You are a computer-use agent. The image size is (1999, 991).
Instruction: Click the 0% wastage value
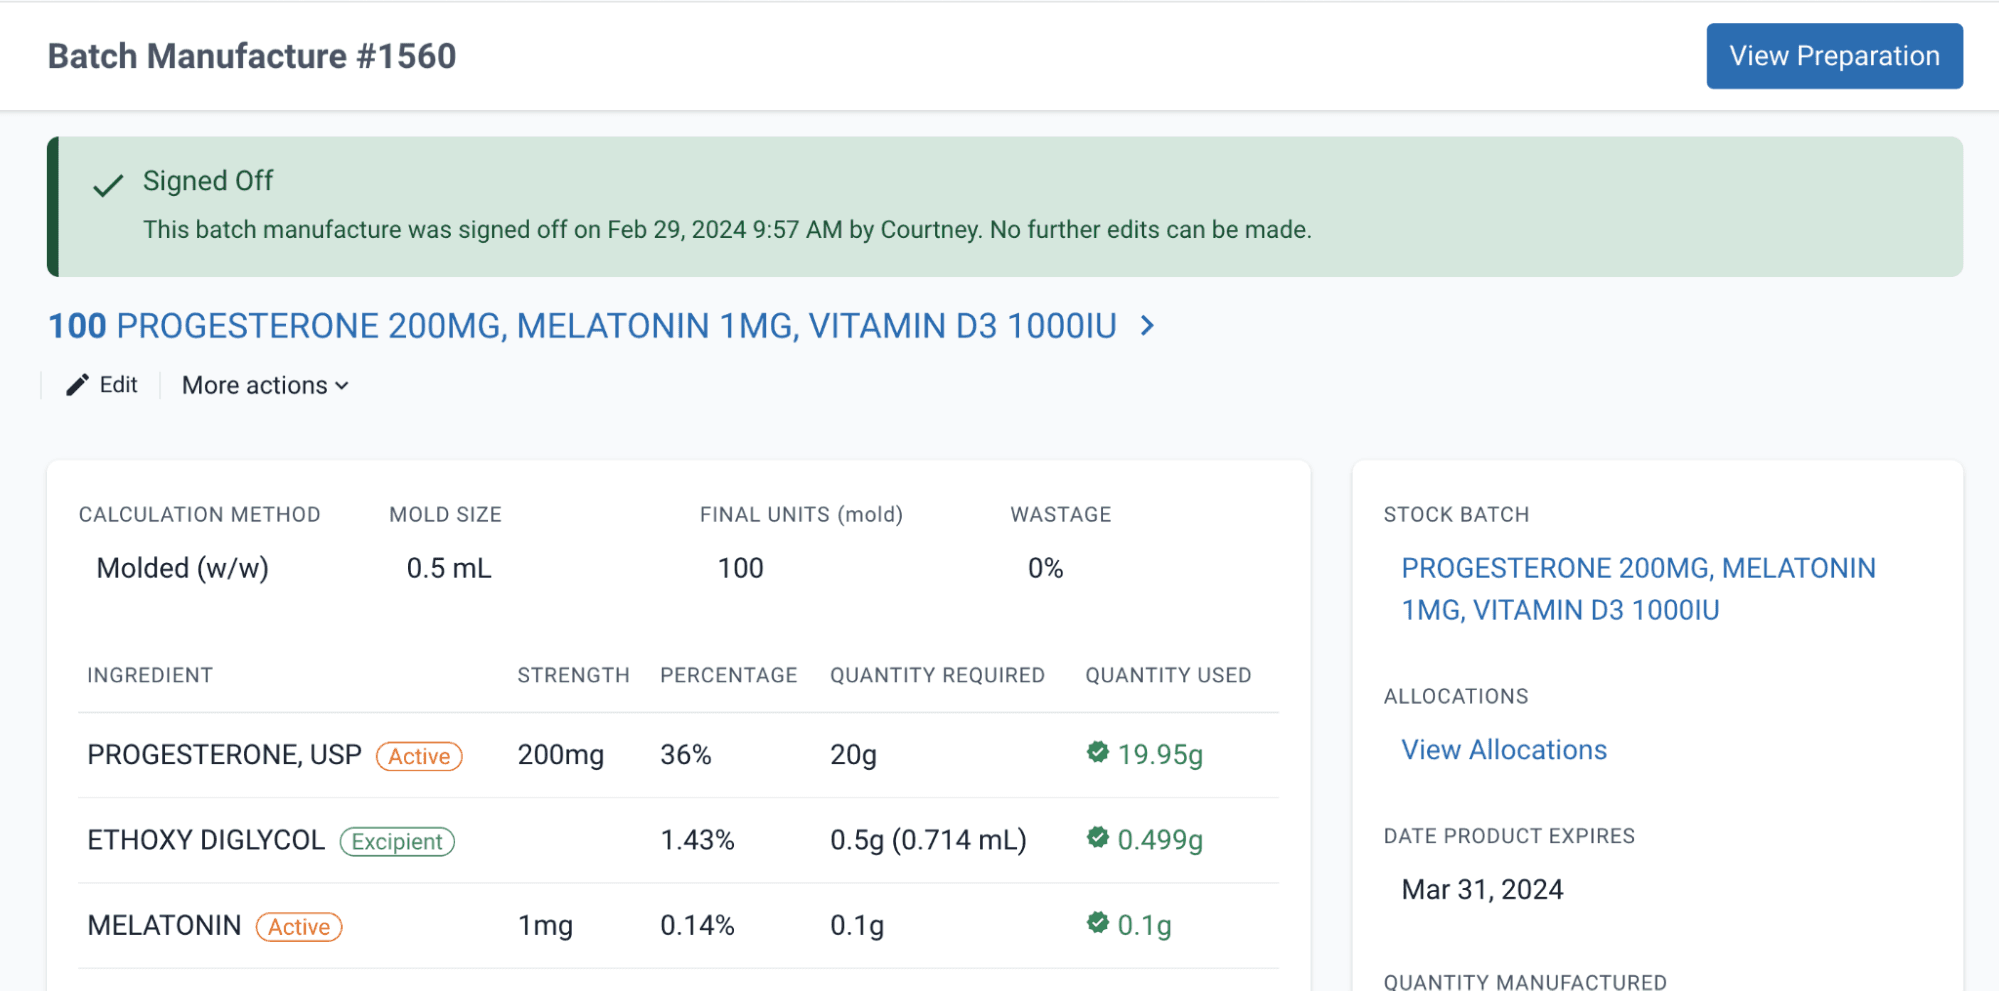1045,568
